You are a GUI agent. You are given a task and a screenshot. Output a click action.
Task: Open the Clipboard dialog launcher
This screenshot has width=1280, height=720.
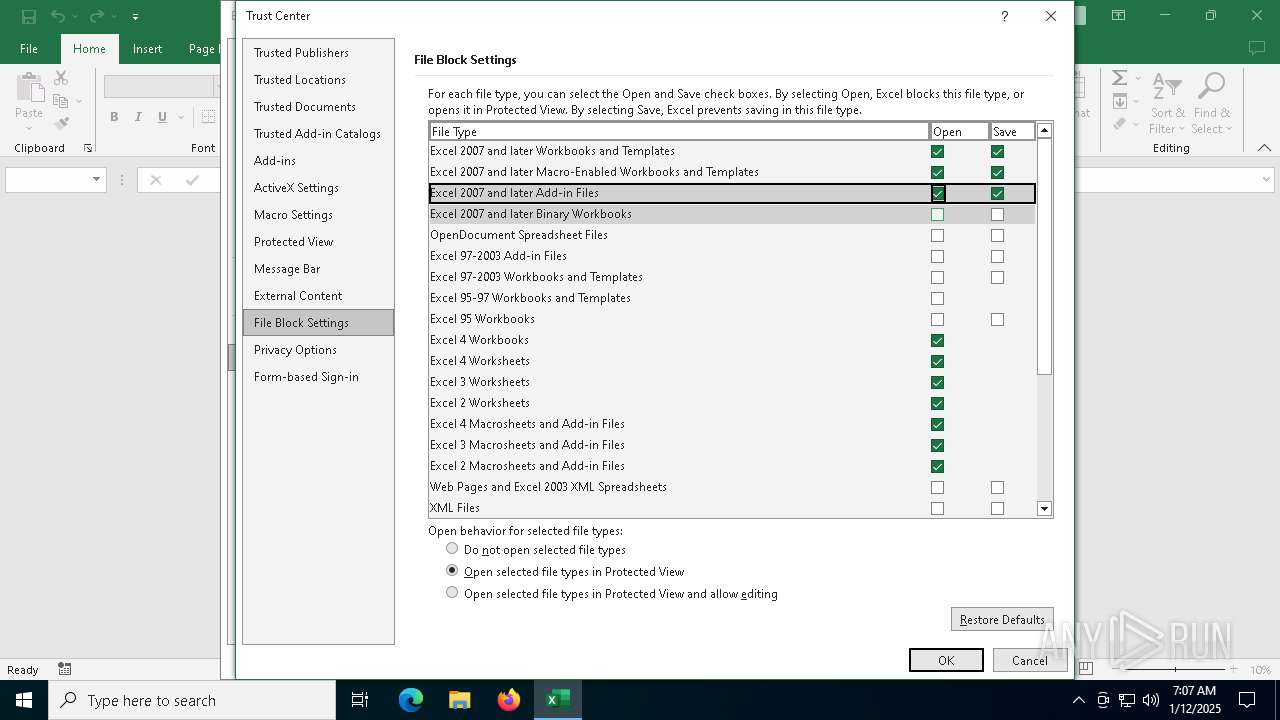click(x=88, y=148)
